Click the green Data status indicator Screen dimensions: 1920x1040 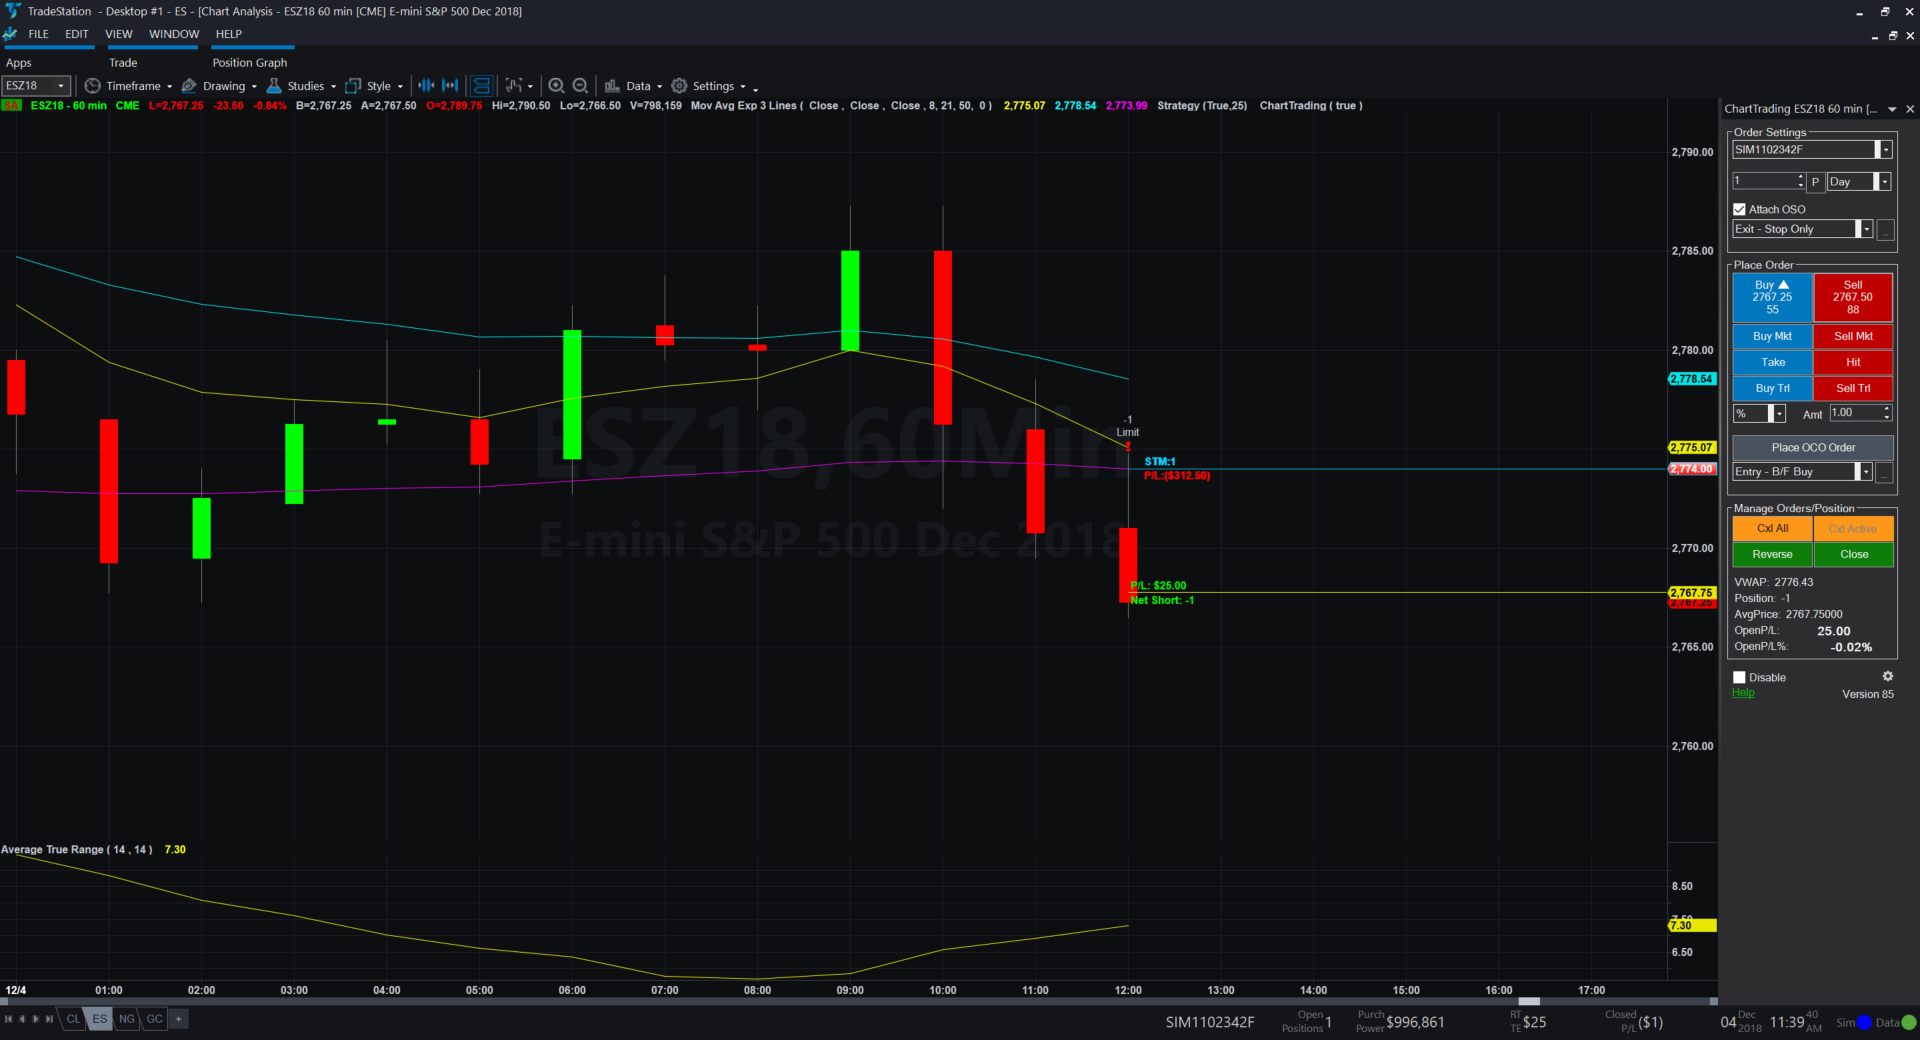[x=1909, y=1022]
